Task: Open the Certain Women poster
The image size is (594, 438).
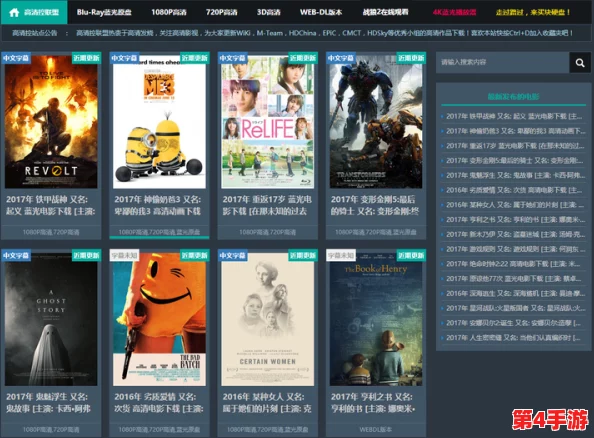Action: [267, 319]
